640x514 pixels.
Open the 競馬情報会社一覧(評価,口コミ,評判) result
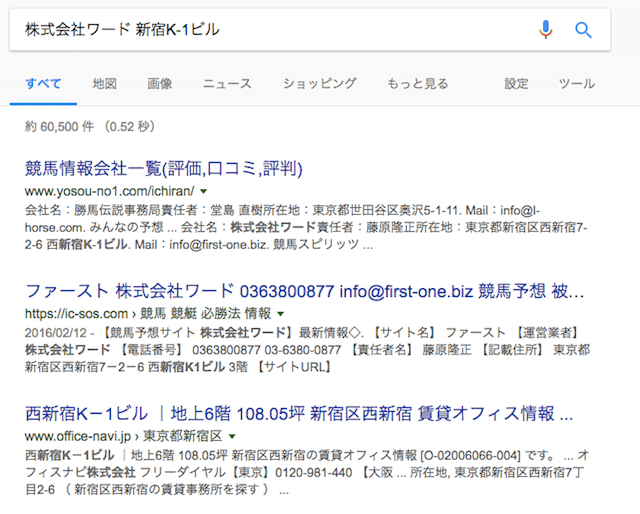(x=164, y=168)
